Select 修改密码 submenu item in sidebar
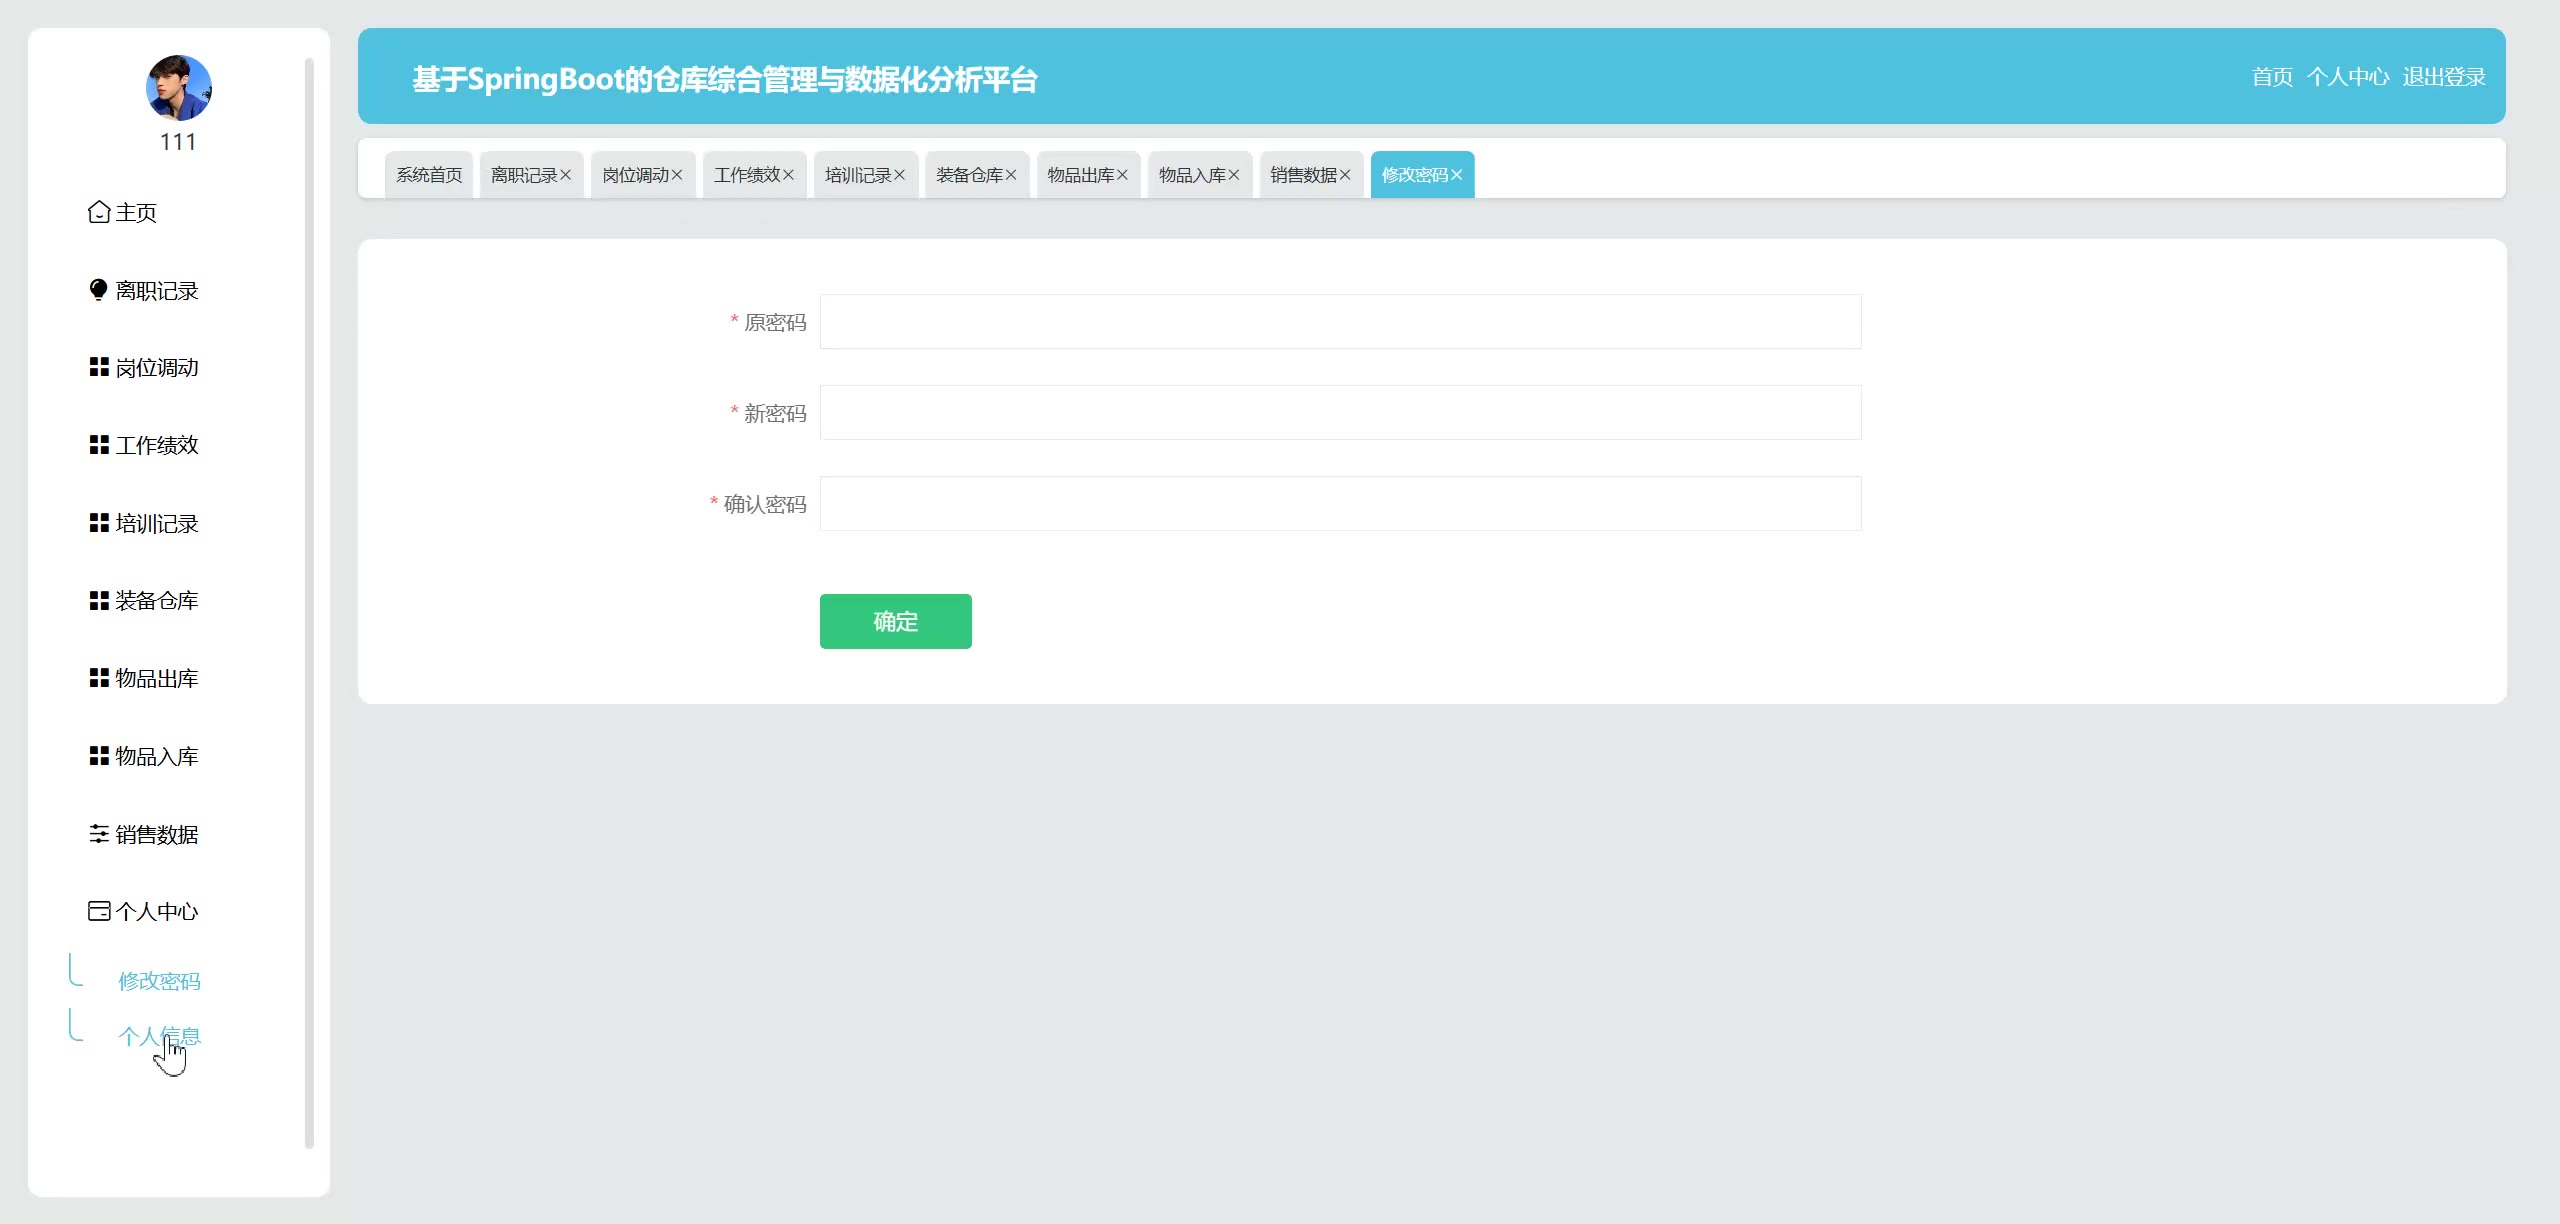 pos(159,981)
